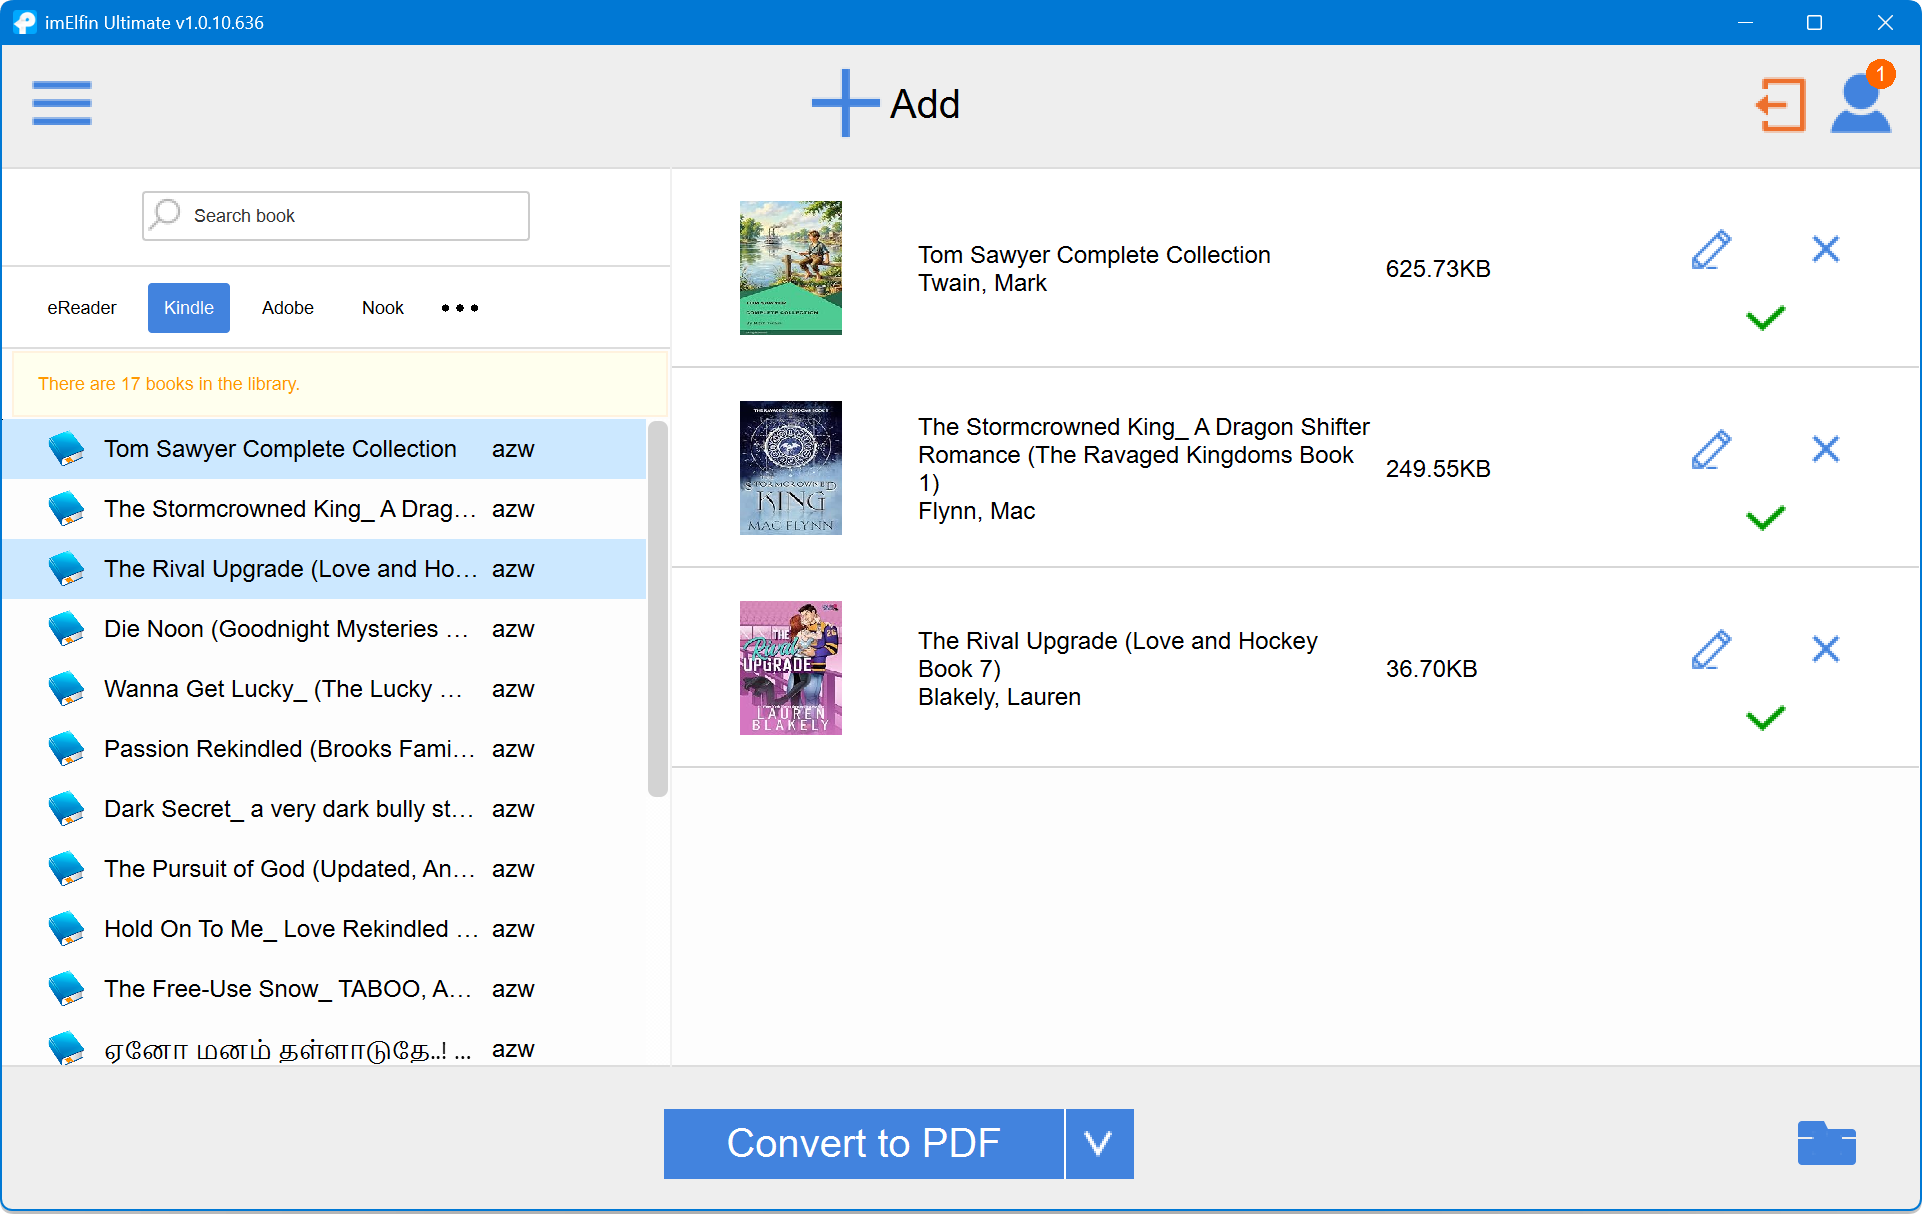1922x1214 pixels.
Task: Select The Free-Use Snow_ TABOO row
Action: [324, 989]
